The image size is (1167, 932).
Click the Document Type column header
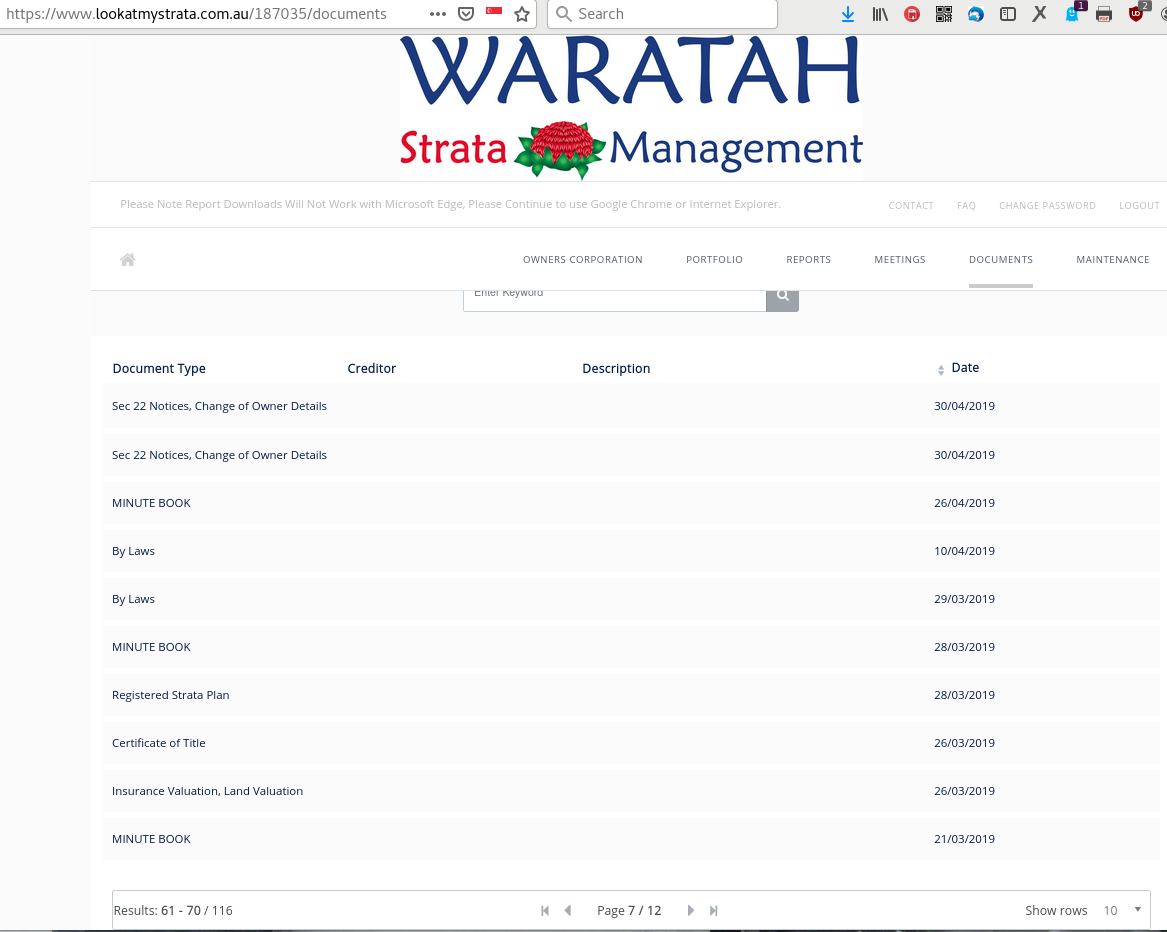[159, 368]
